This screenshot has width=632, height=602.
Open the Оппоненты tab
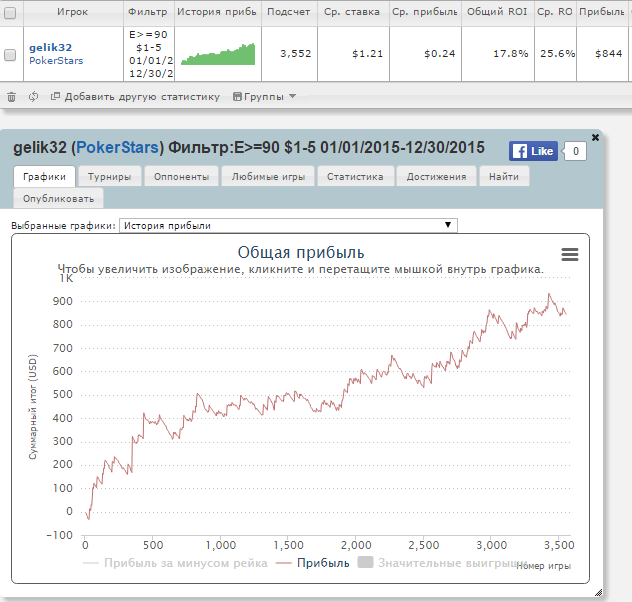click(181, 176)
